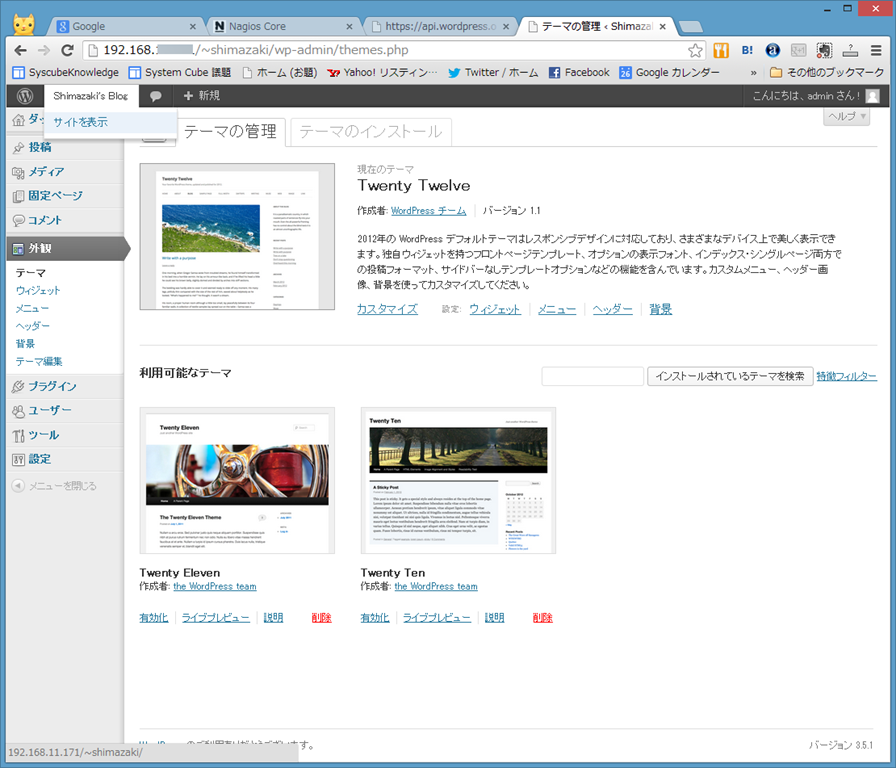Open the System Cube 課題 bookmark

pyautogui.click(x=180, y=73)
